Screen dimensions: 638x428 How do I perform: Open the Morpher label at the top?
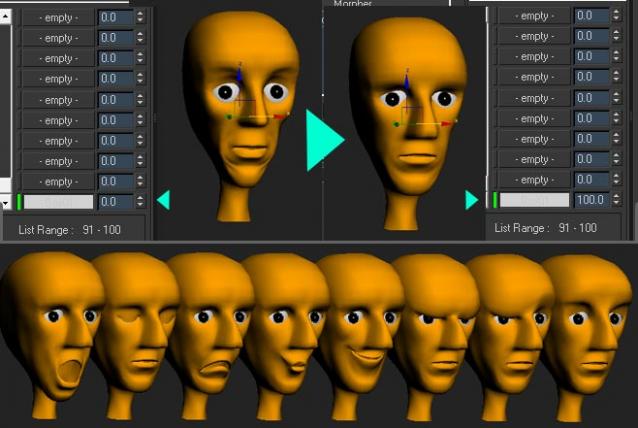352,3
